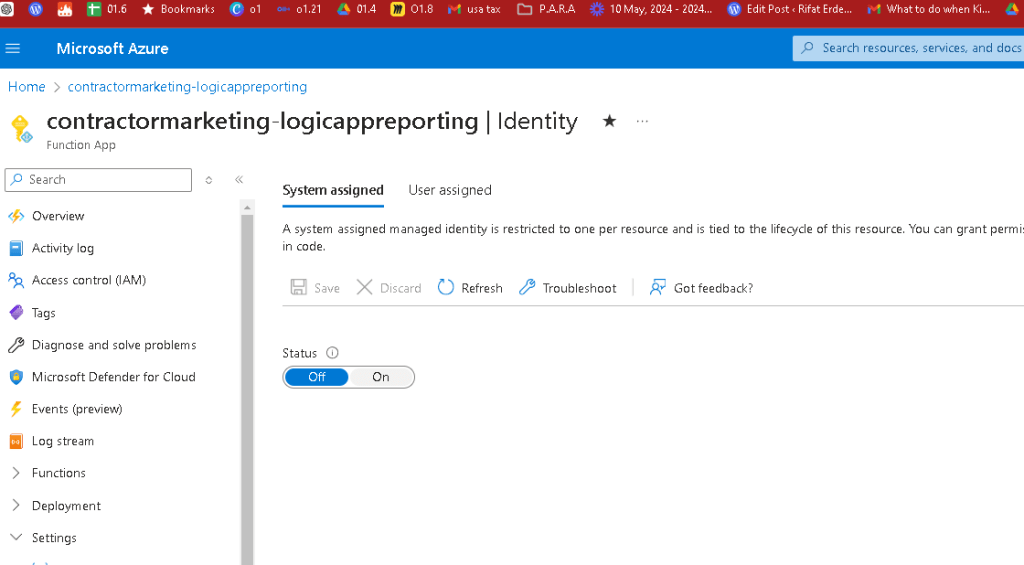Click the Refresh button label

coord(482,288)
